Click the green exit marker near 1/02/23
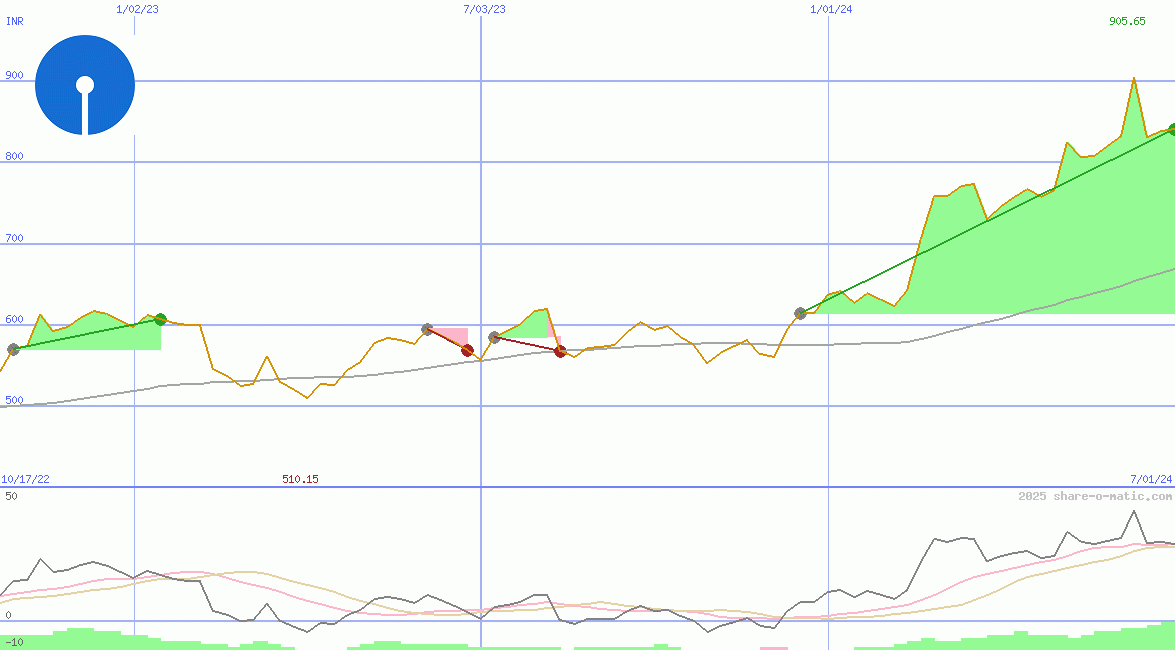1175x650 pixels. [160, 319]
